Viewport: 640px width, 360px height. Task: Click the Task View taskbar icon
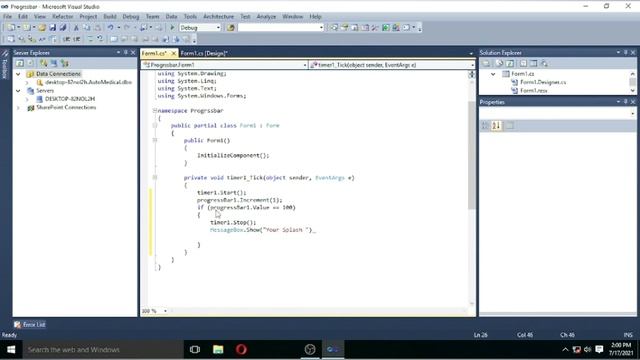click(195, 349)
